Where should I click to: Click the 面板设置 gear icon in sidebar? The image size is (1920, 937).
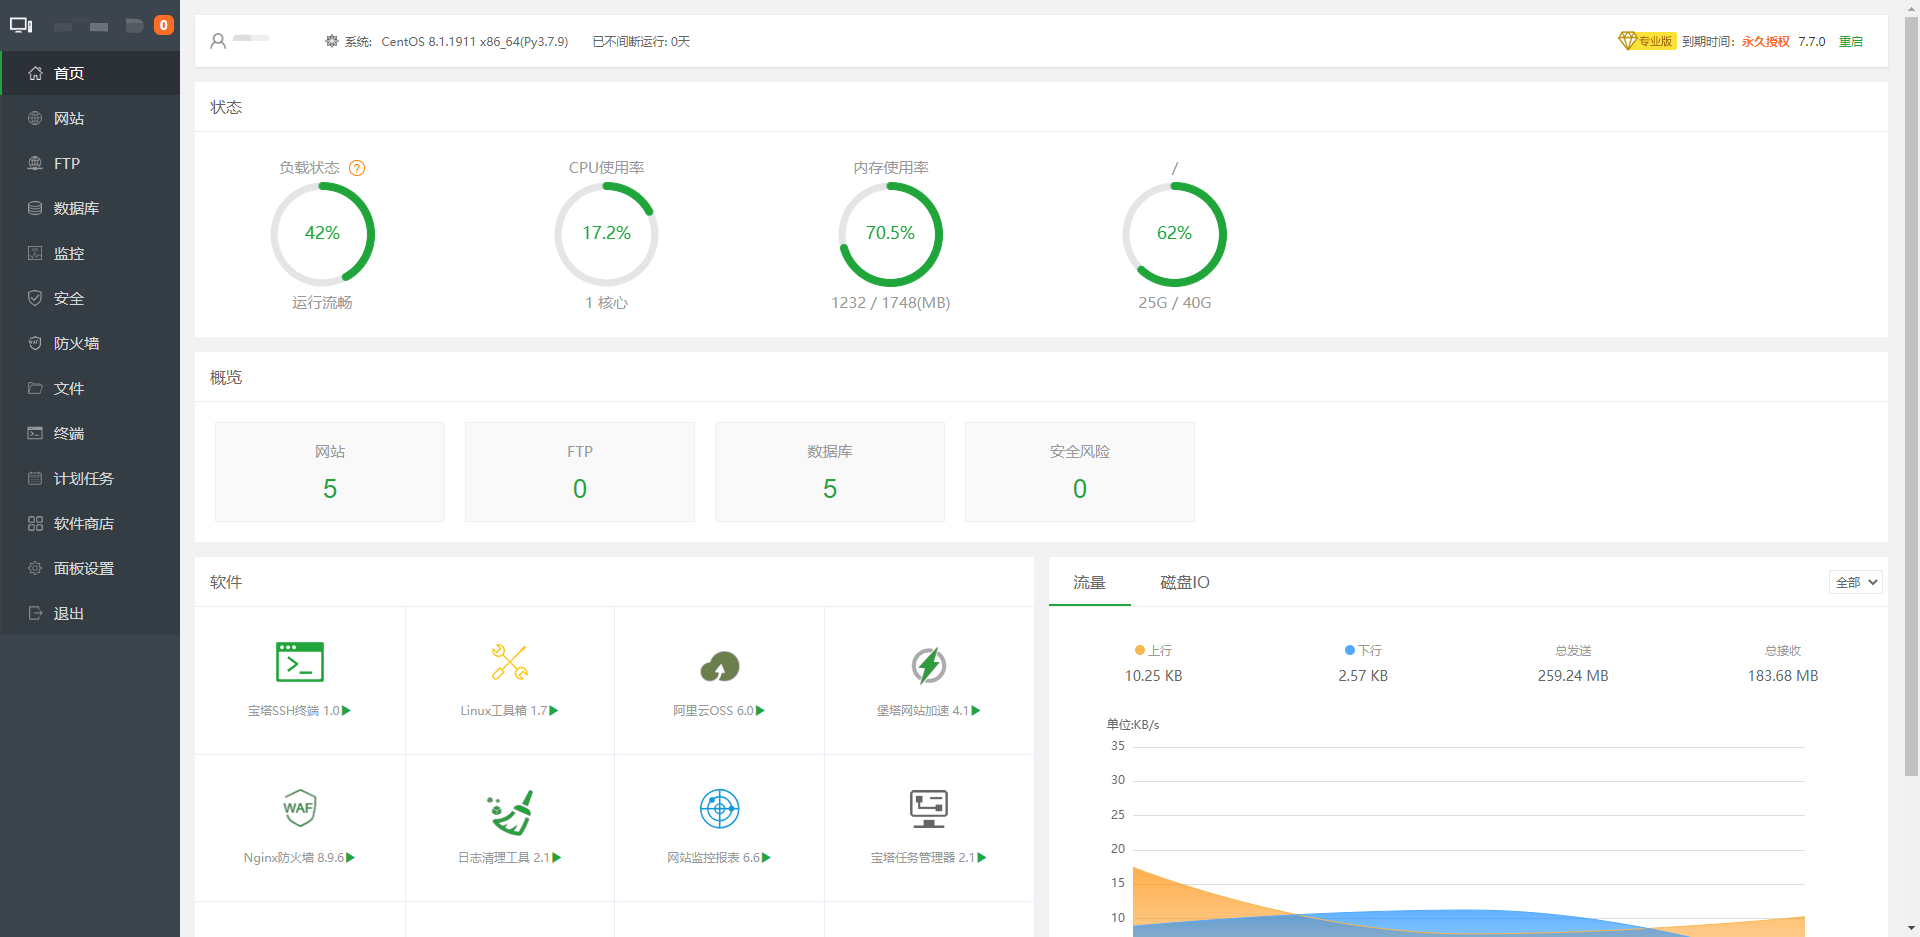(x=35, y=568)
